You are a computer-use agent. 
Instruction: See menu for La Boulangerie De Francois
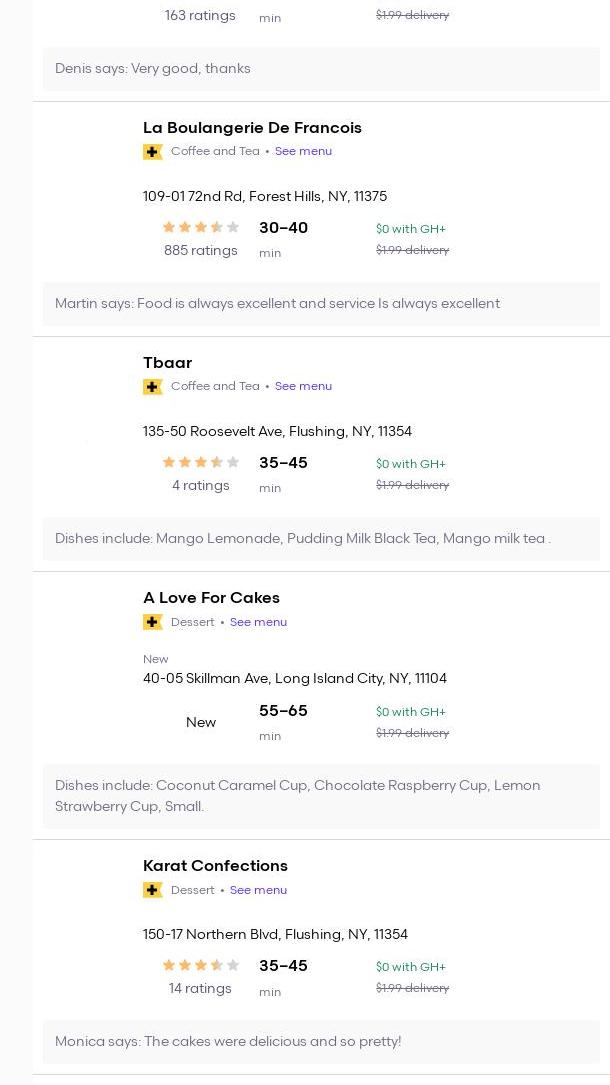303,152
